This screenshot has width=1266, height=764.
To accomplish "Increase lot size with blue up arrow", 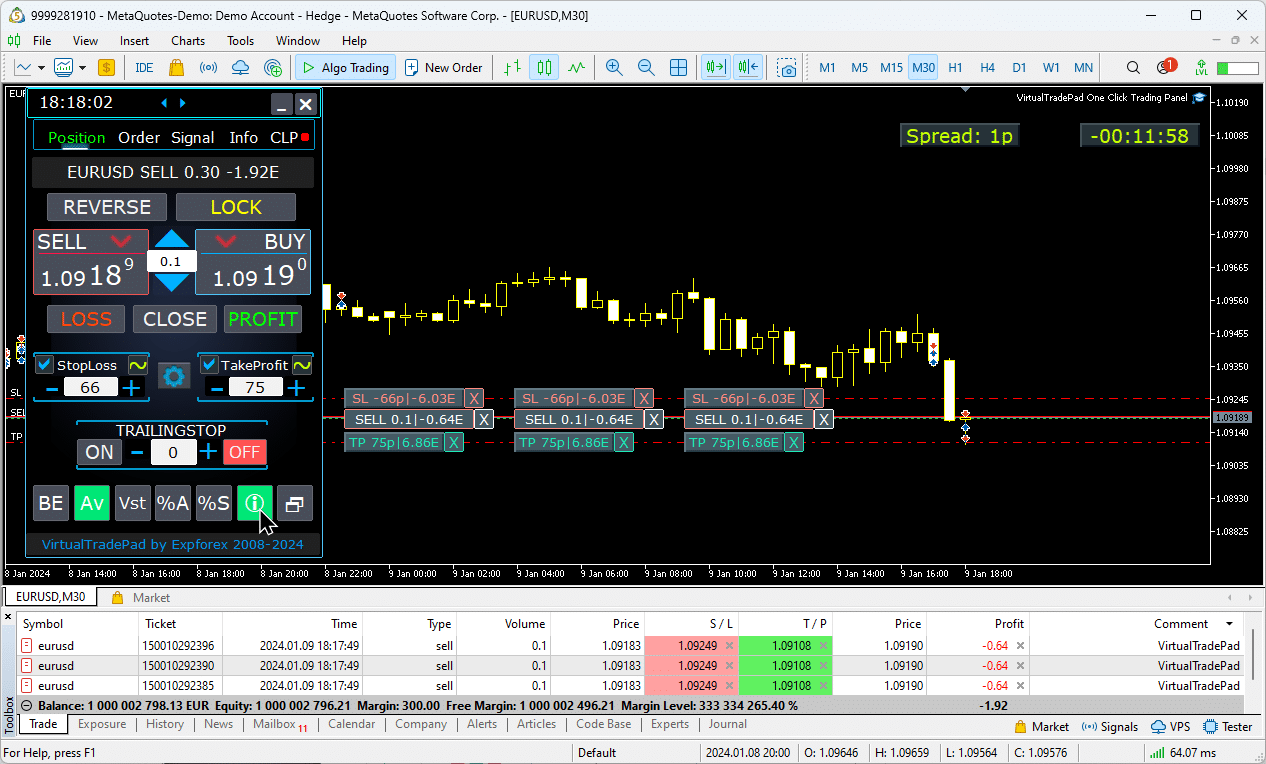I will (x=172, y=240).
